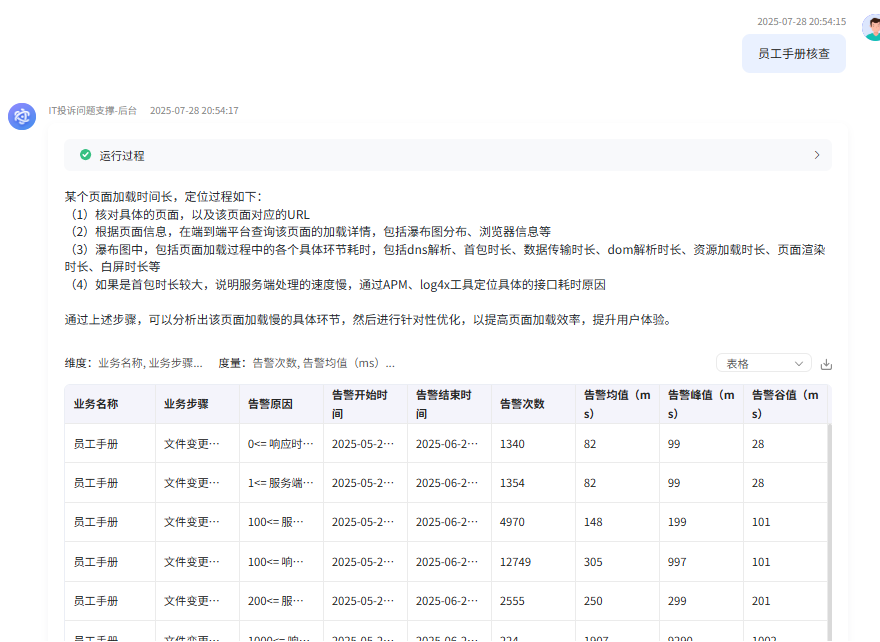
Task: Click the download icon beside the 表格 dropdown
Action: tap(826, 363)
